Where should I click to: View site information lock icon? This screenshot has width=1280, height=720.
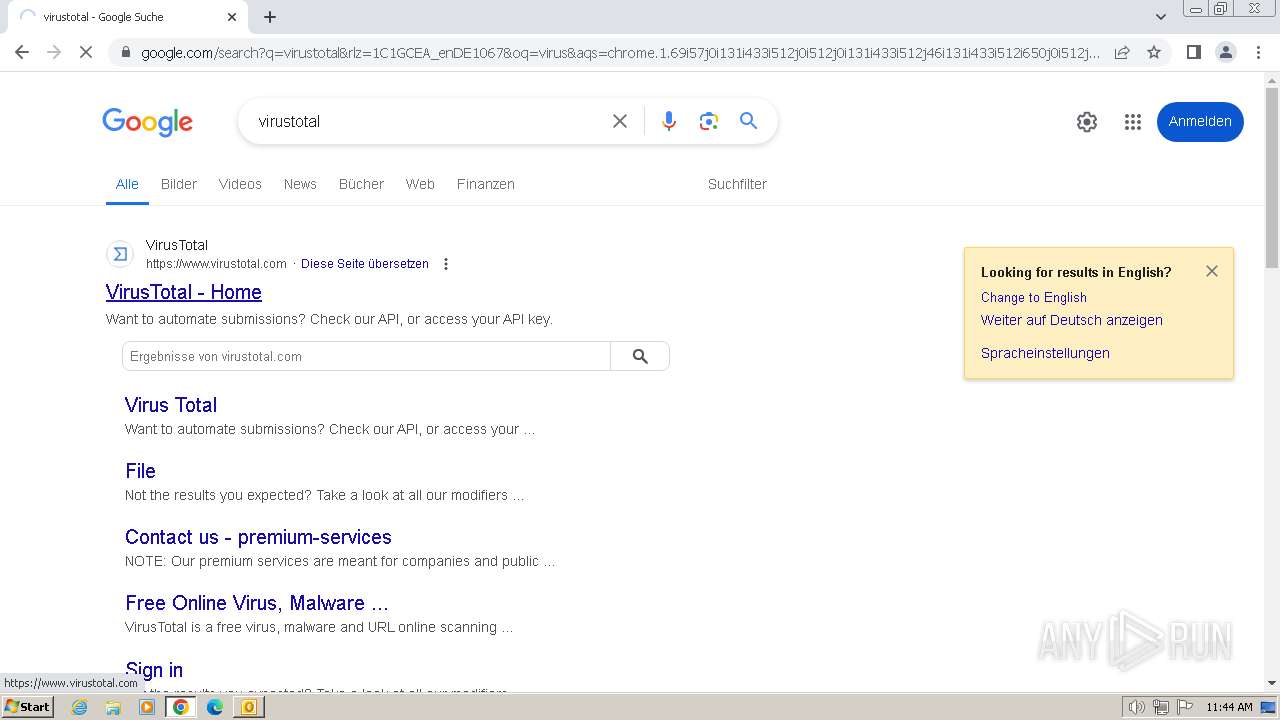click(125, 53)
